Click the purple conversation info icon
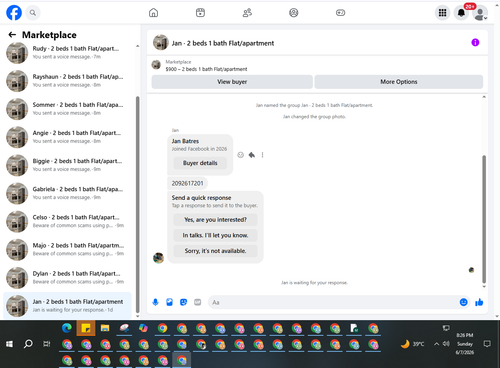Screen dimensions: 500x368 475,42
